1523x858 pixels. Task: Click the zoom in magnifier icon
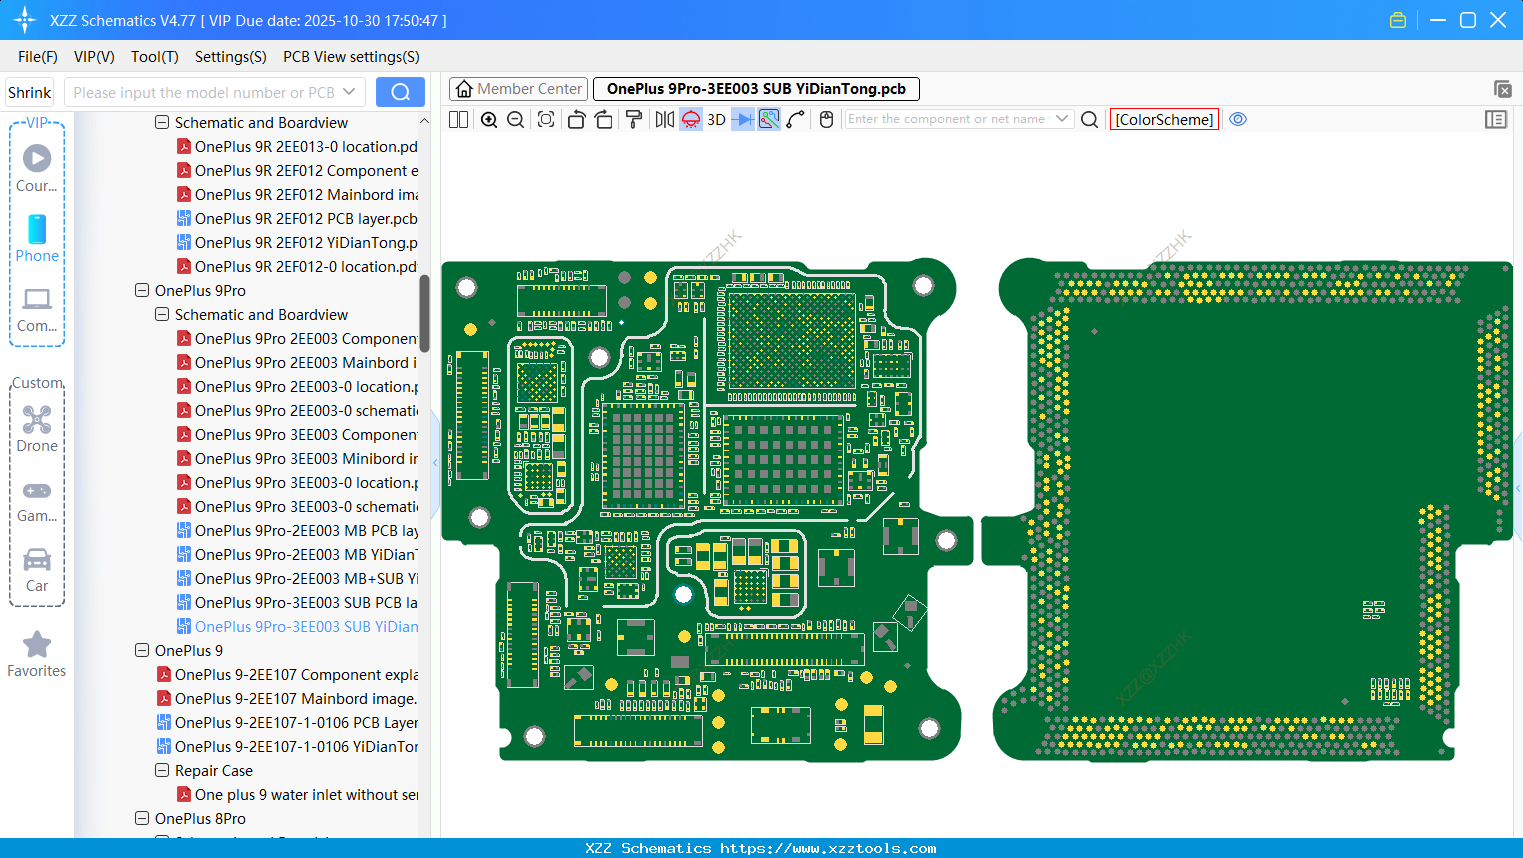(489, 120)
